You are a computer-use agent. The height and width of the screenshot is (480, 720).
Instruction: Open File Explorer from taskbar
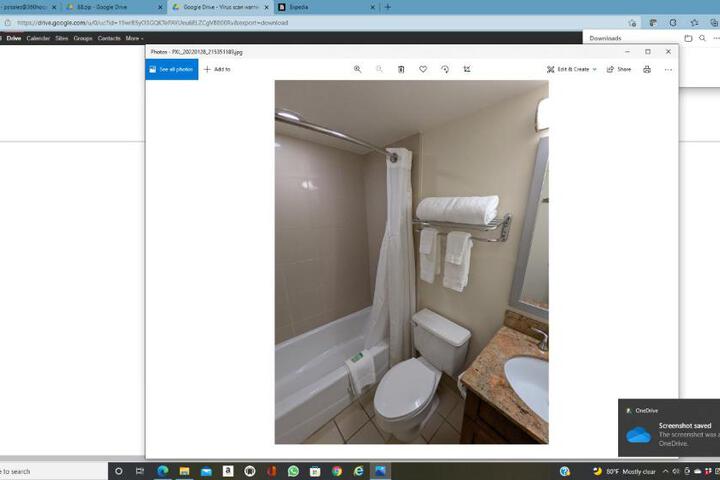coord(184,471)
